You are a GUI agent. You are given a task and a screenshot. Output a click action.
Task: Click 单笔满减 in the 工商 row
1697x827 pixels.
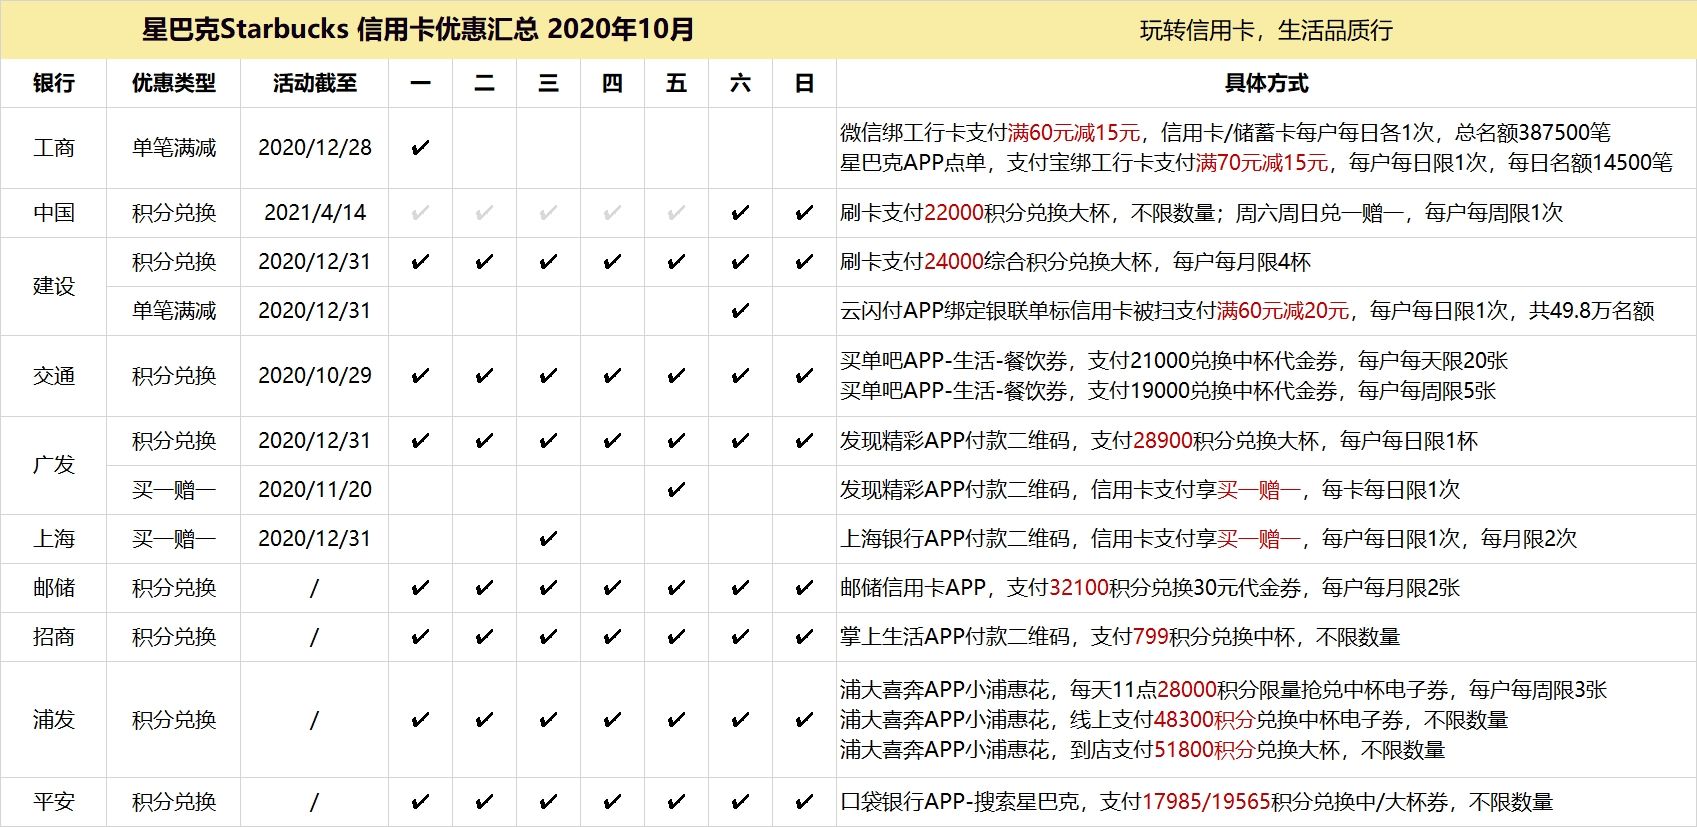(x=174, y=148)
